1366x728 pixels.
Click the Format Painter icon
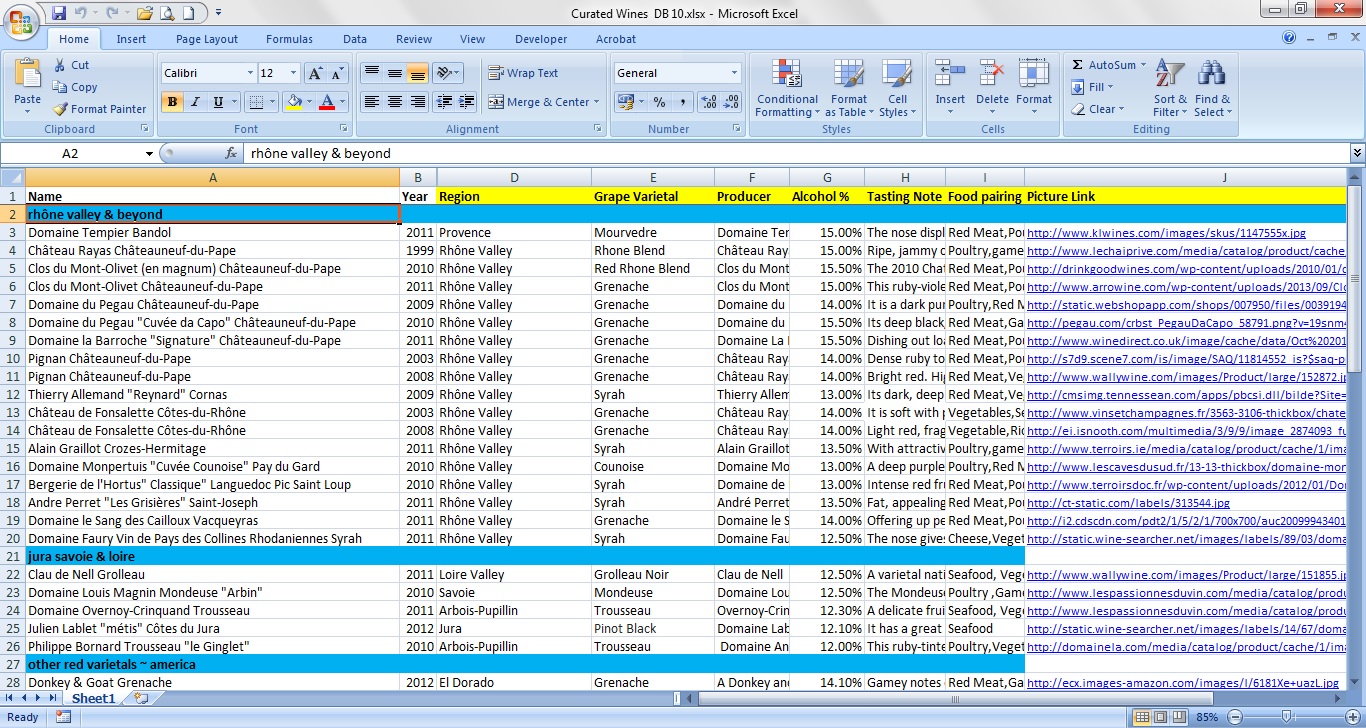(61, 109)
